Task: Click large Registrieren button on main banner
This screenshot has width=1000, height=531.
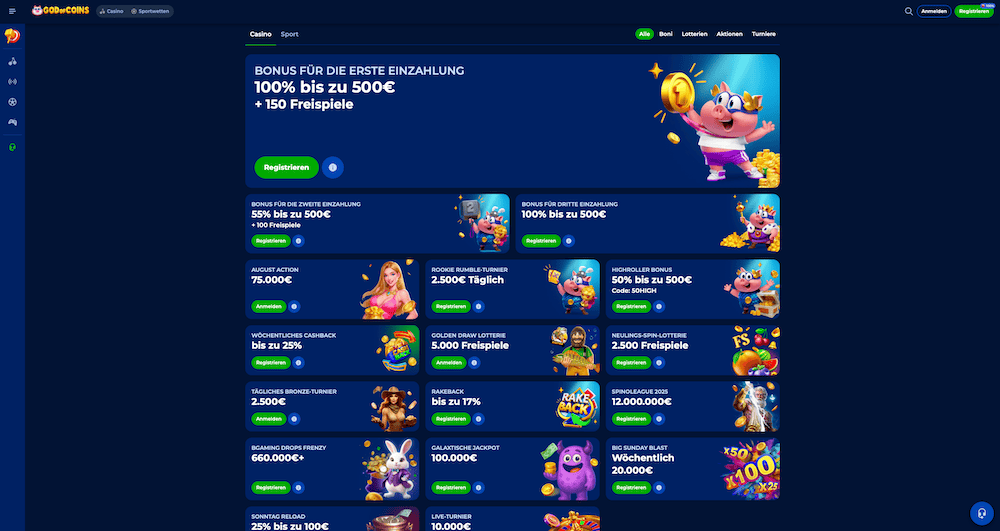Action: (x=286, y=168)
